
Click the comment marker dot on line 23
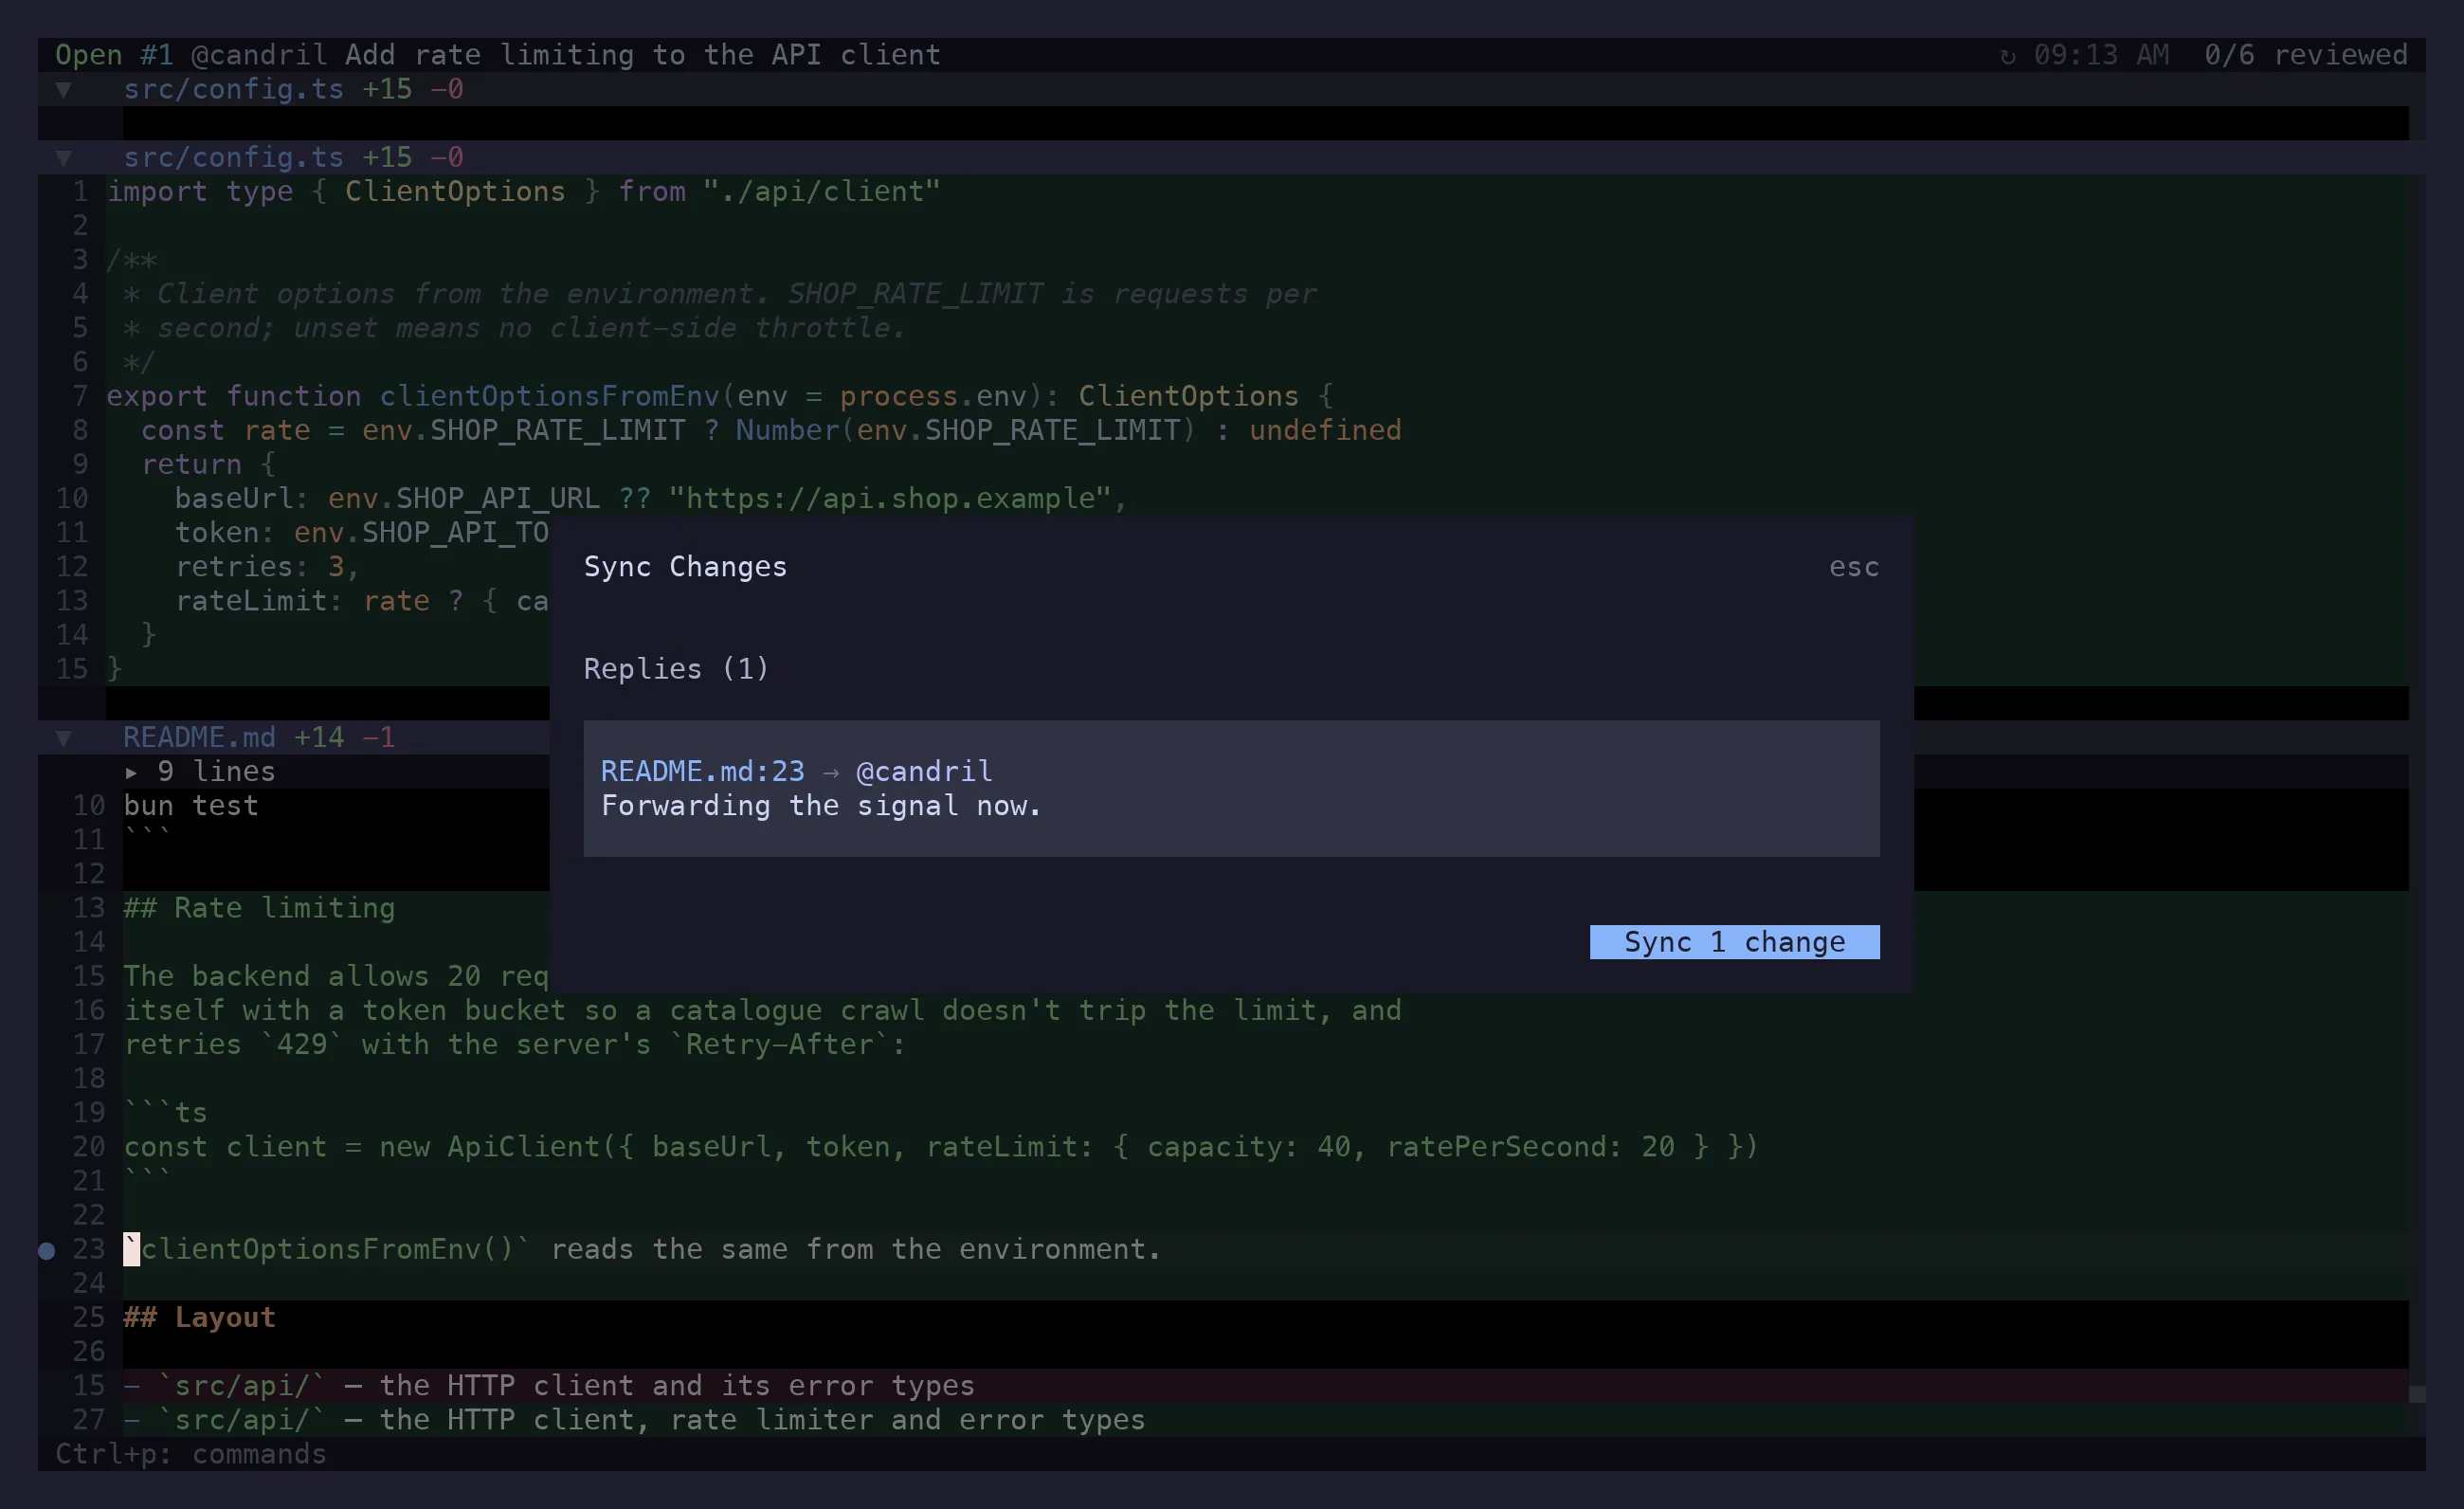coord(46,1250)
